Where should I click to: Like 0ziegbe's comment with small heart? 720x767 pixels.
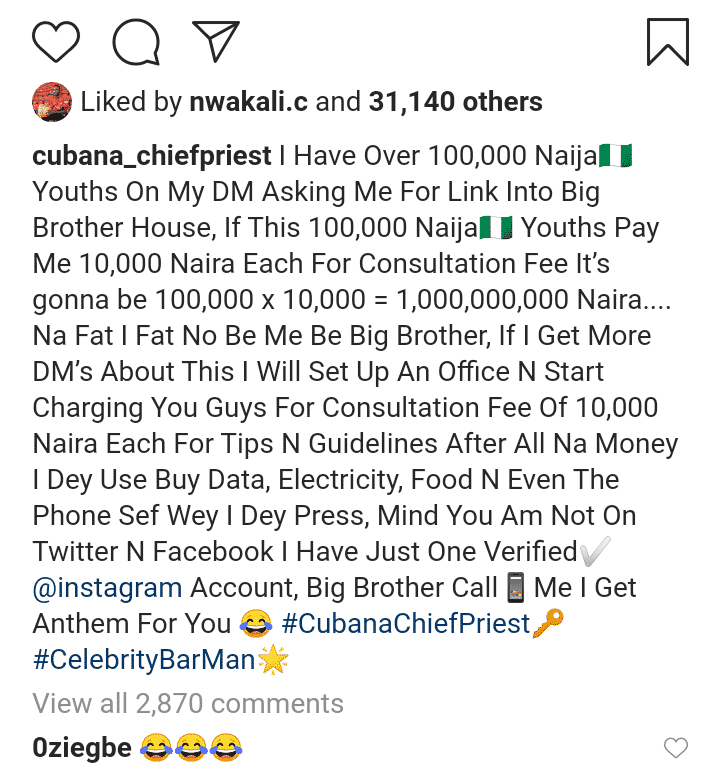pos(677,747)
